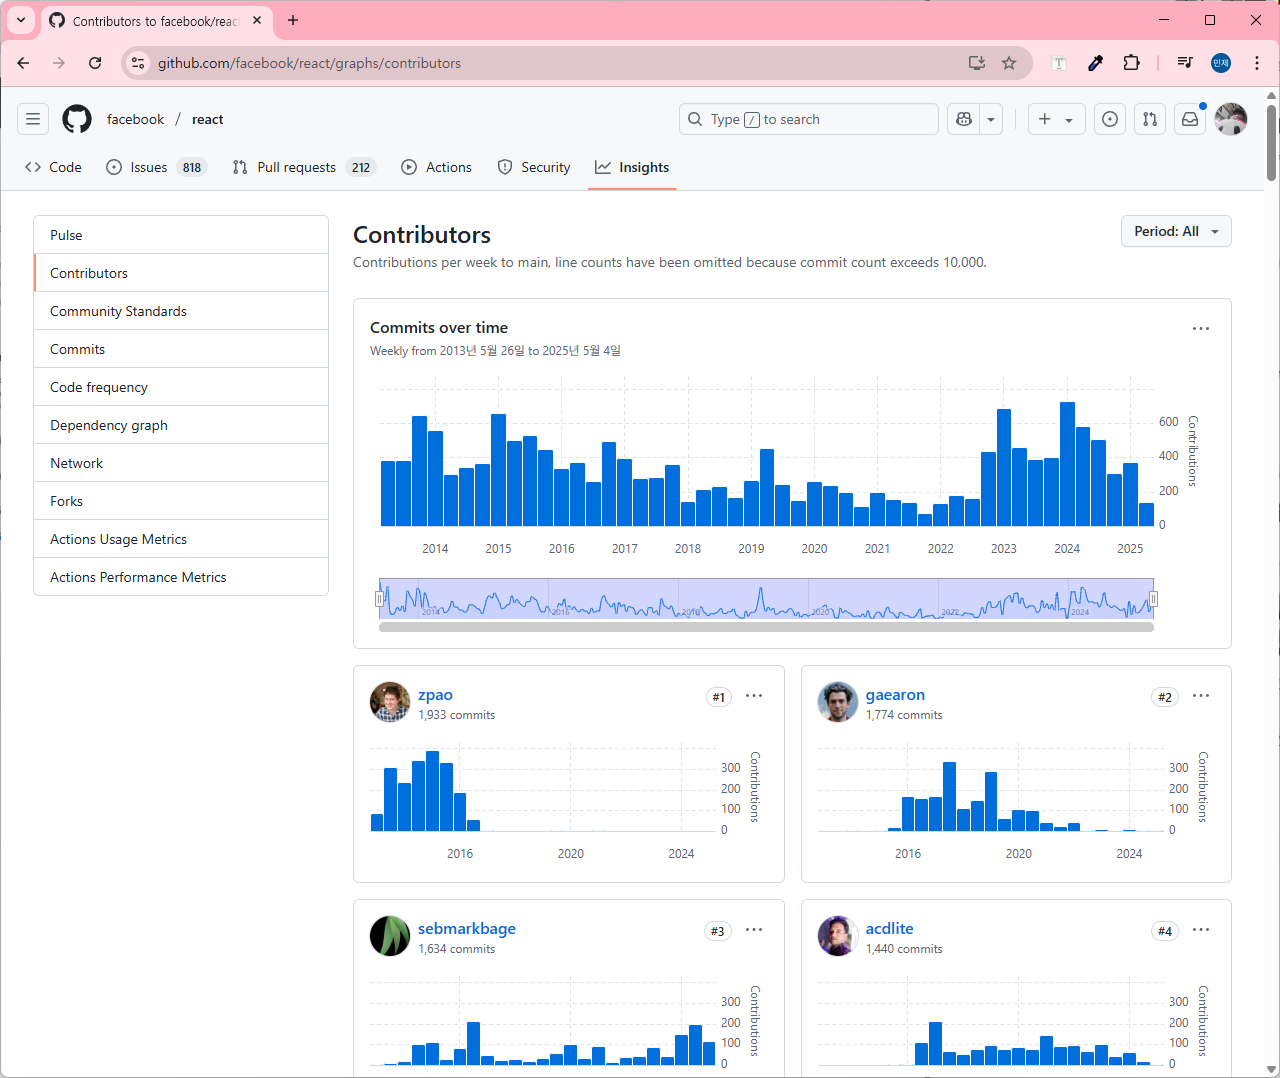
Task: Open the eyedropper extension icon
Action: point(1095,63)
